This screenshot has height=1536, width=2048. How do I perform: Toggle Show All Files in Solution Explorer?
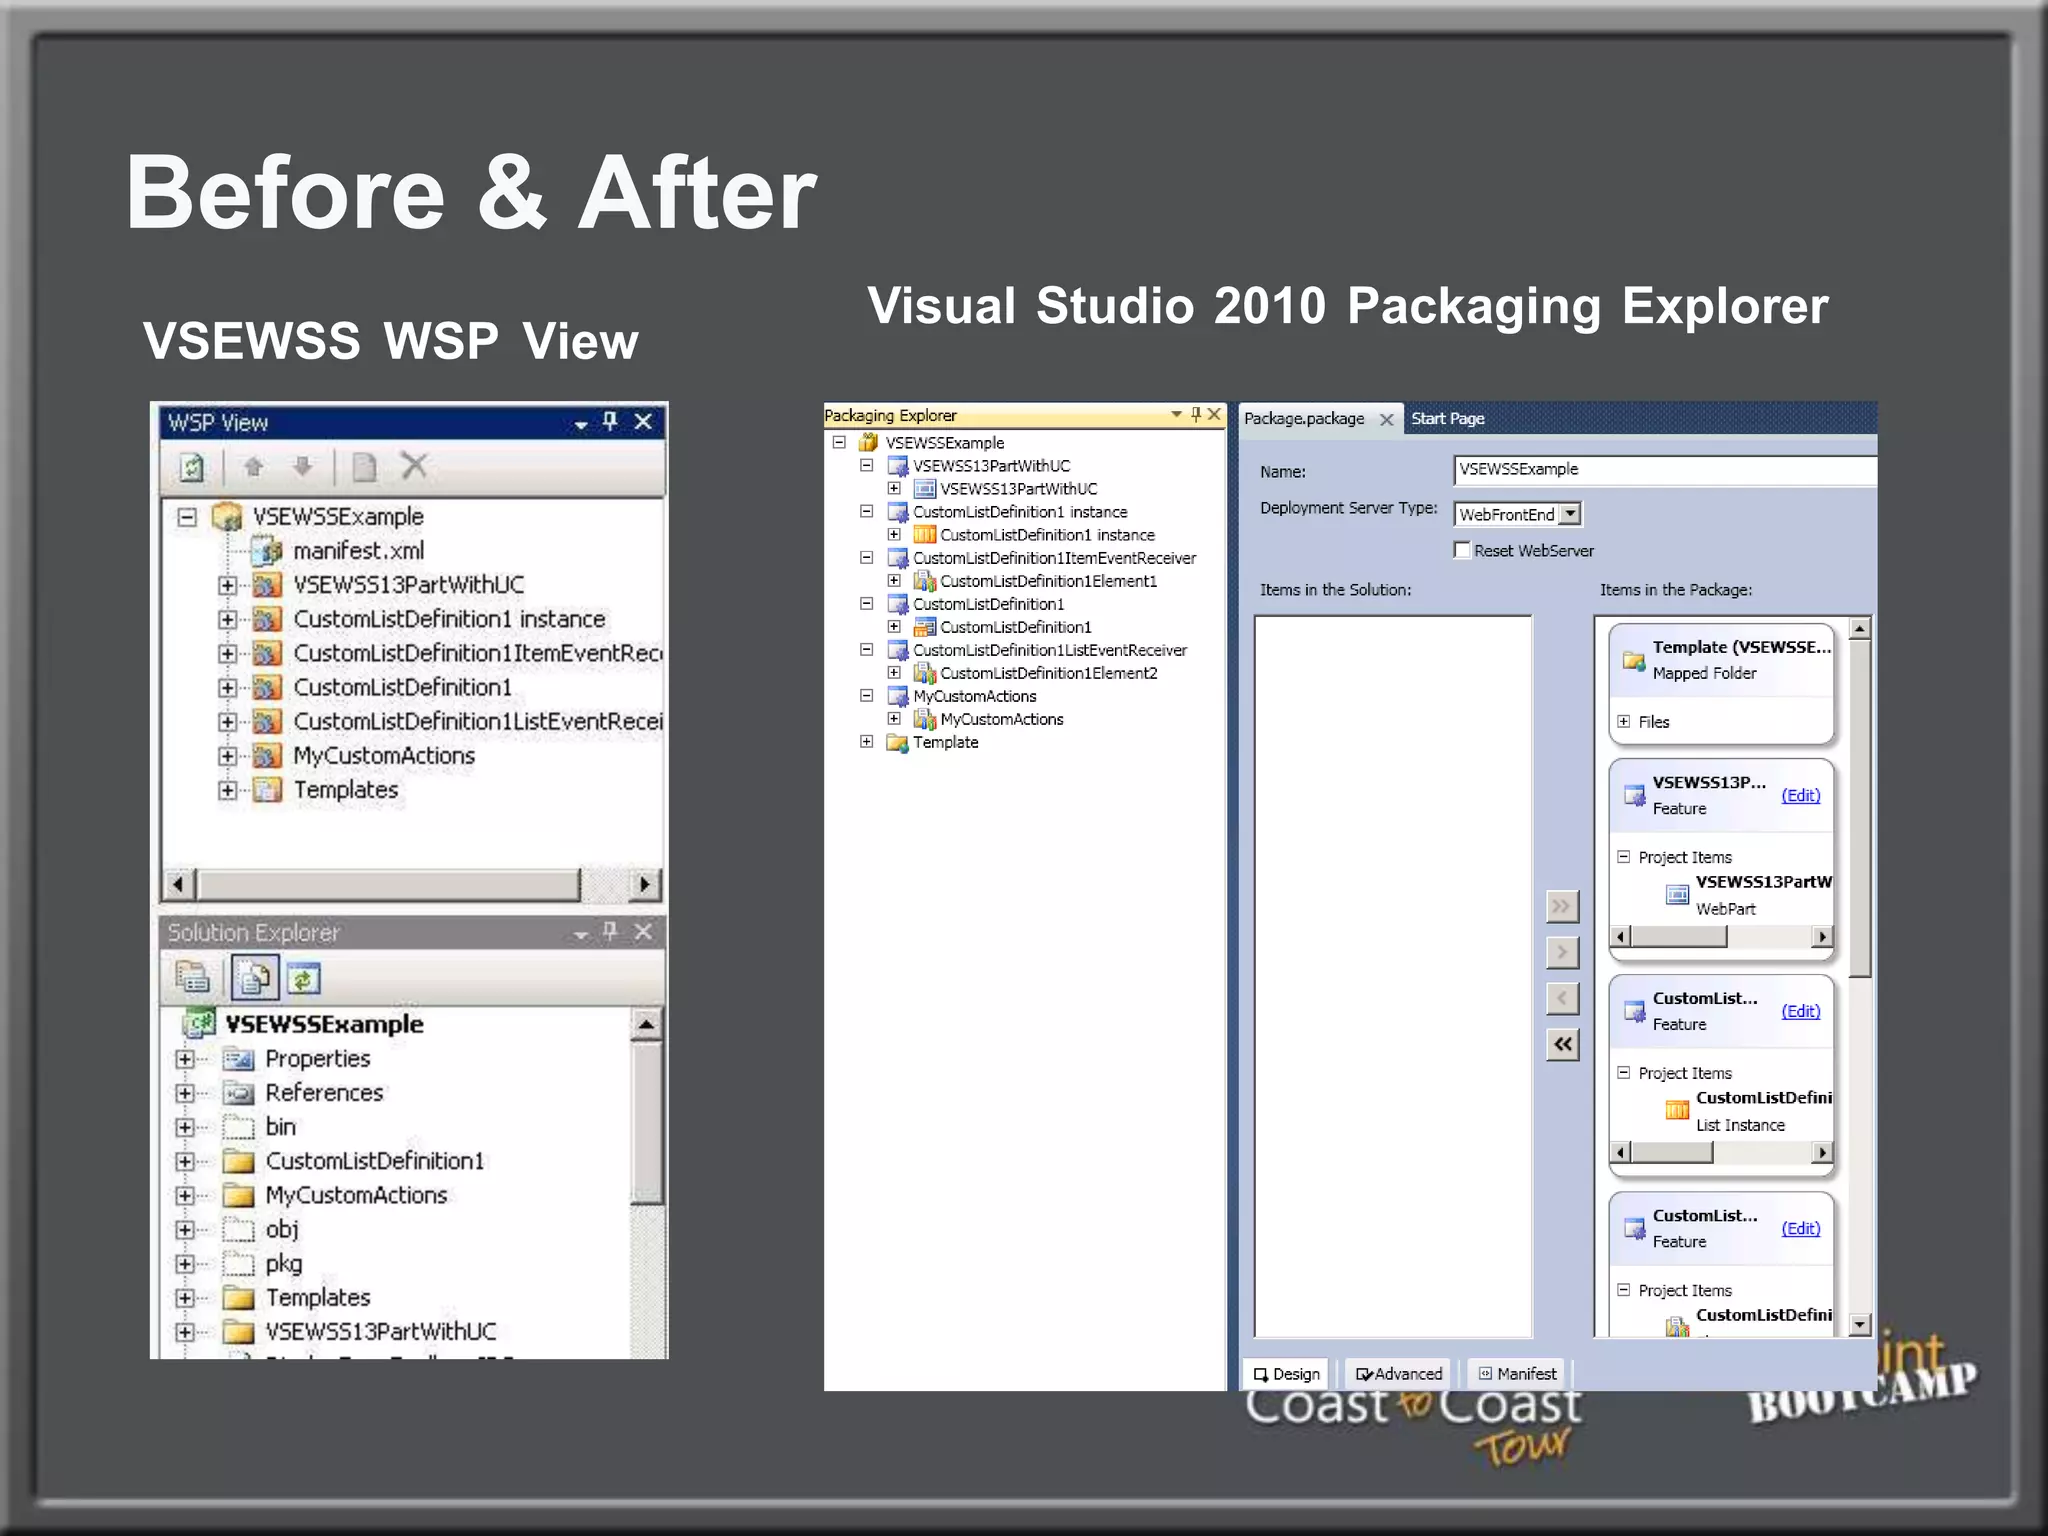click(255, 977)
